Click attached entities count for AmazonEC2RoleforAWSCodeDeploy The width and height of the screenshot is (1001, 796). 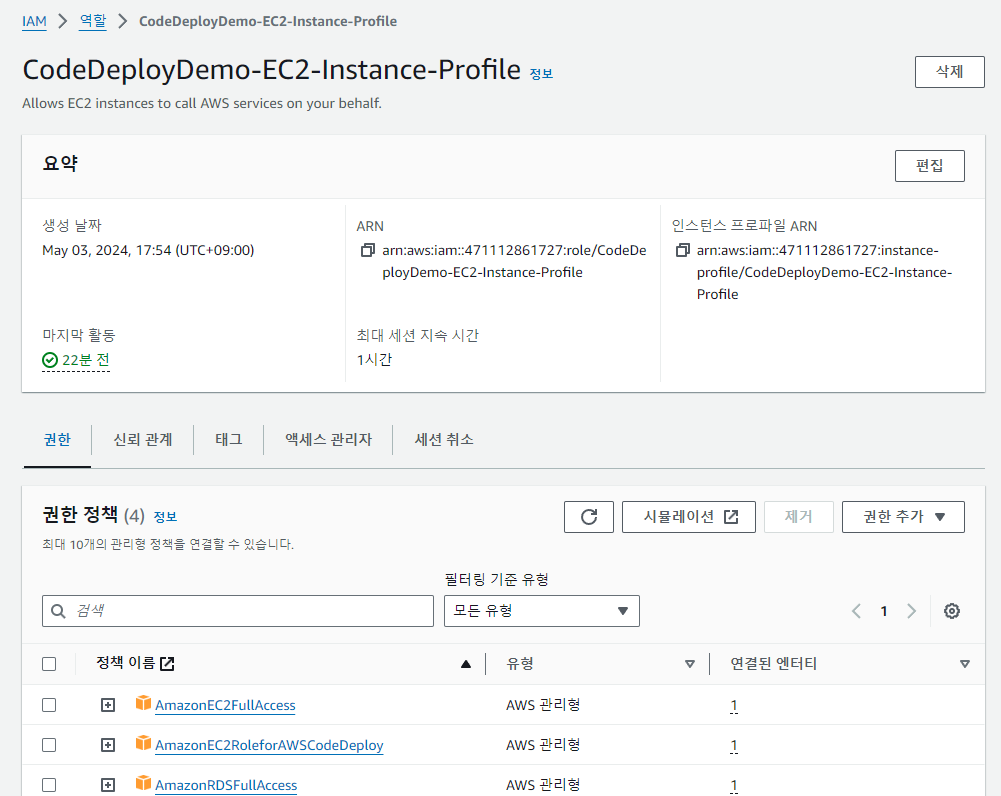(734, 746)
